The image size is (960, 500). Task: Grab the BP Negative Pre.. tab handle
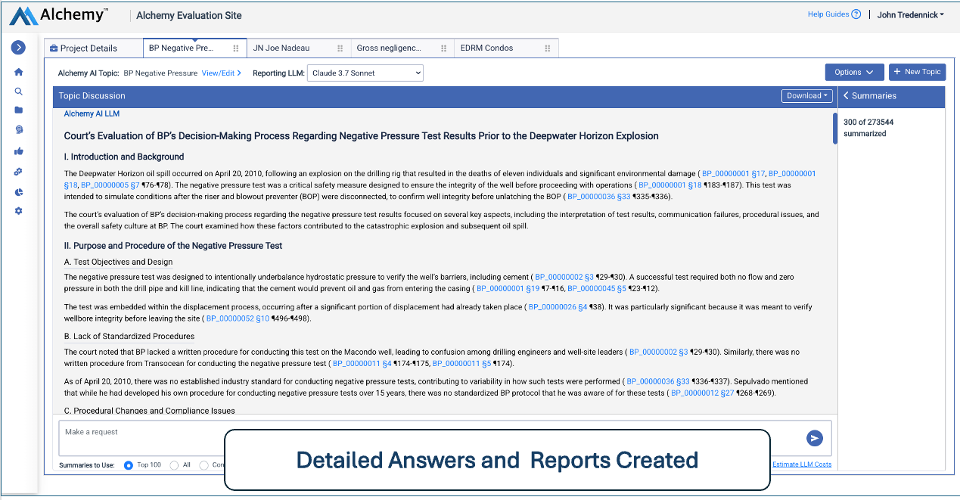click(x=236, y=48)
